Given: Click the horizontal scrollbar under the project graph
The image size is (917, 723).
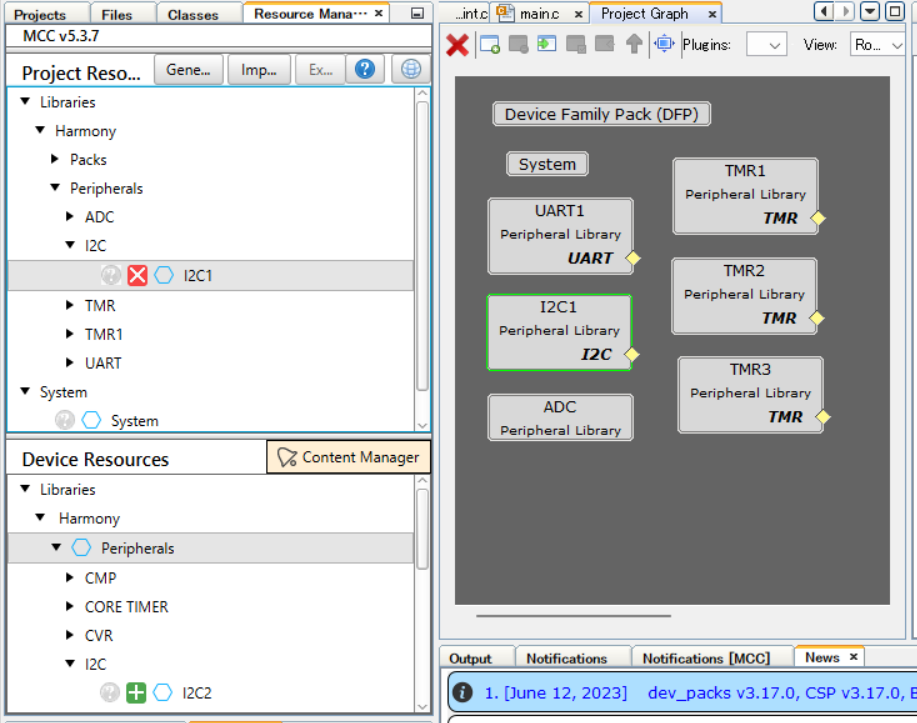Looking at the screenshot, I should [x=545, y=616].
